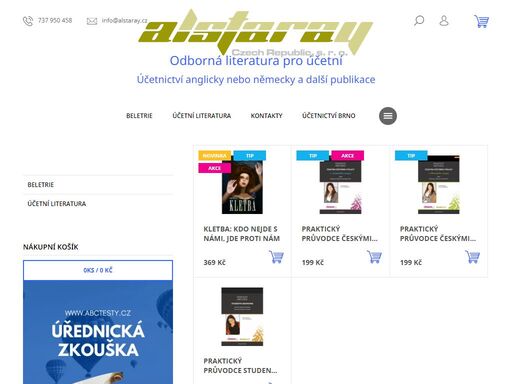Open cart summary 0 ks / 0 Kč
This screenshot has width=512, height=384.
[98, 270]
